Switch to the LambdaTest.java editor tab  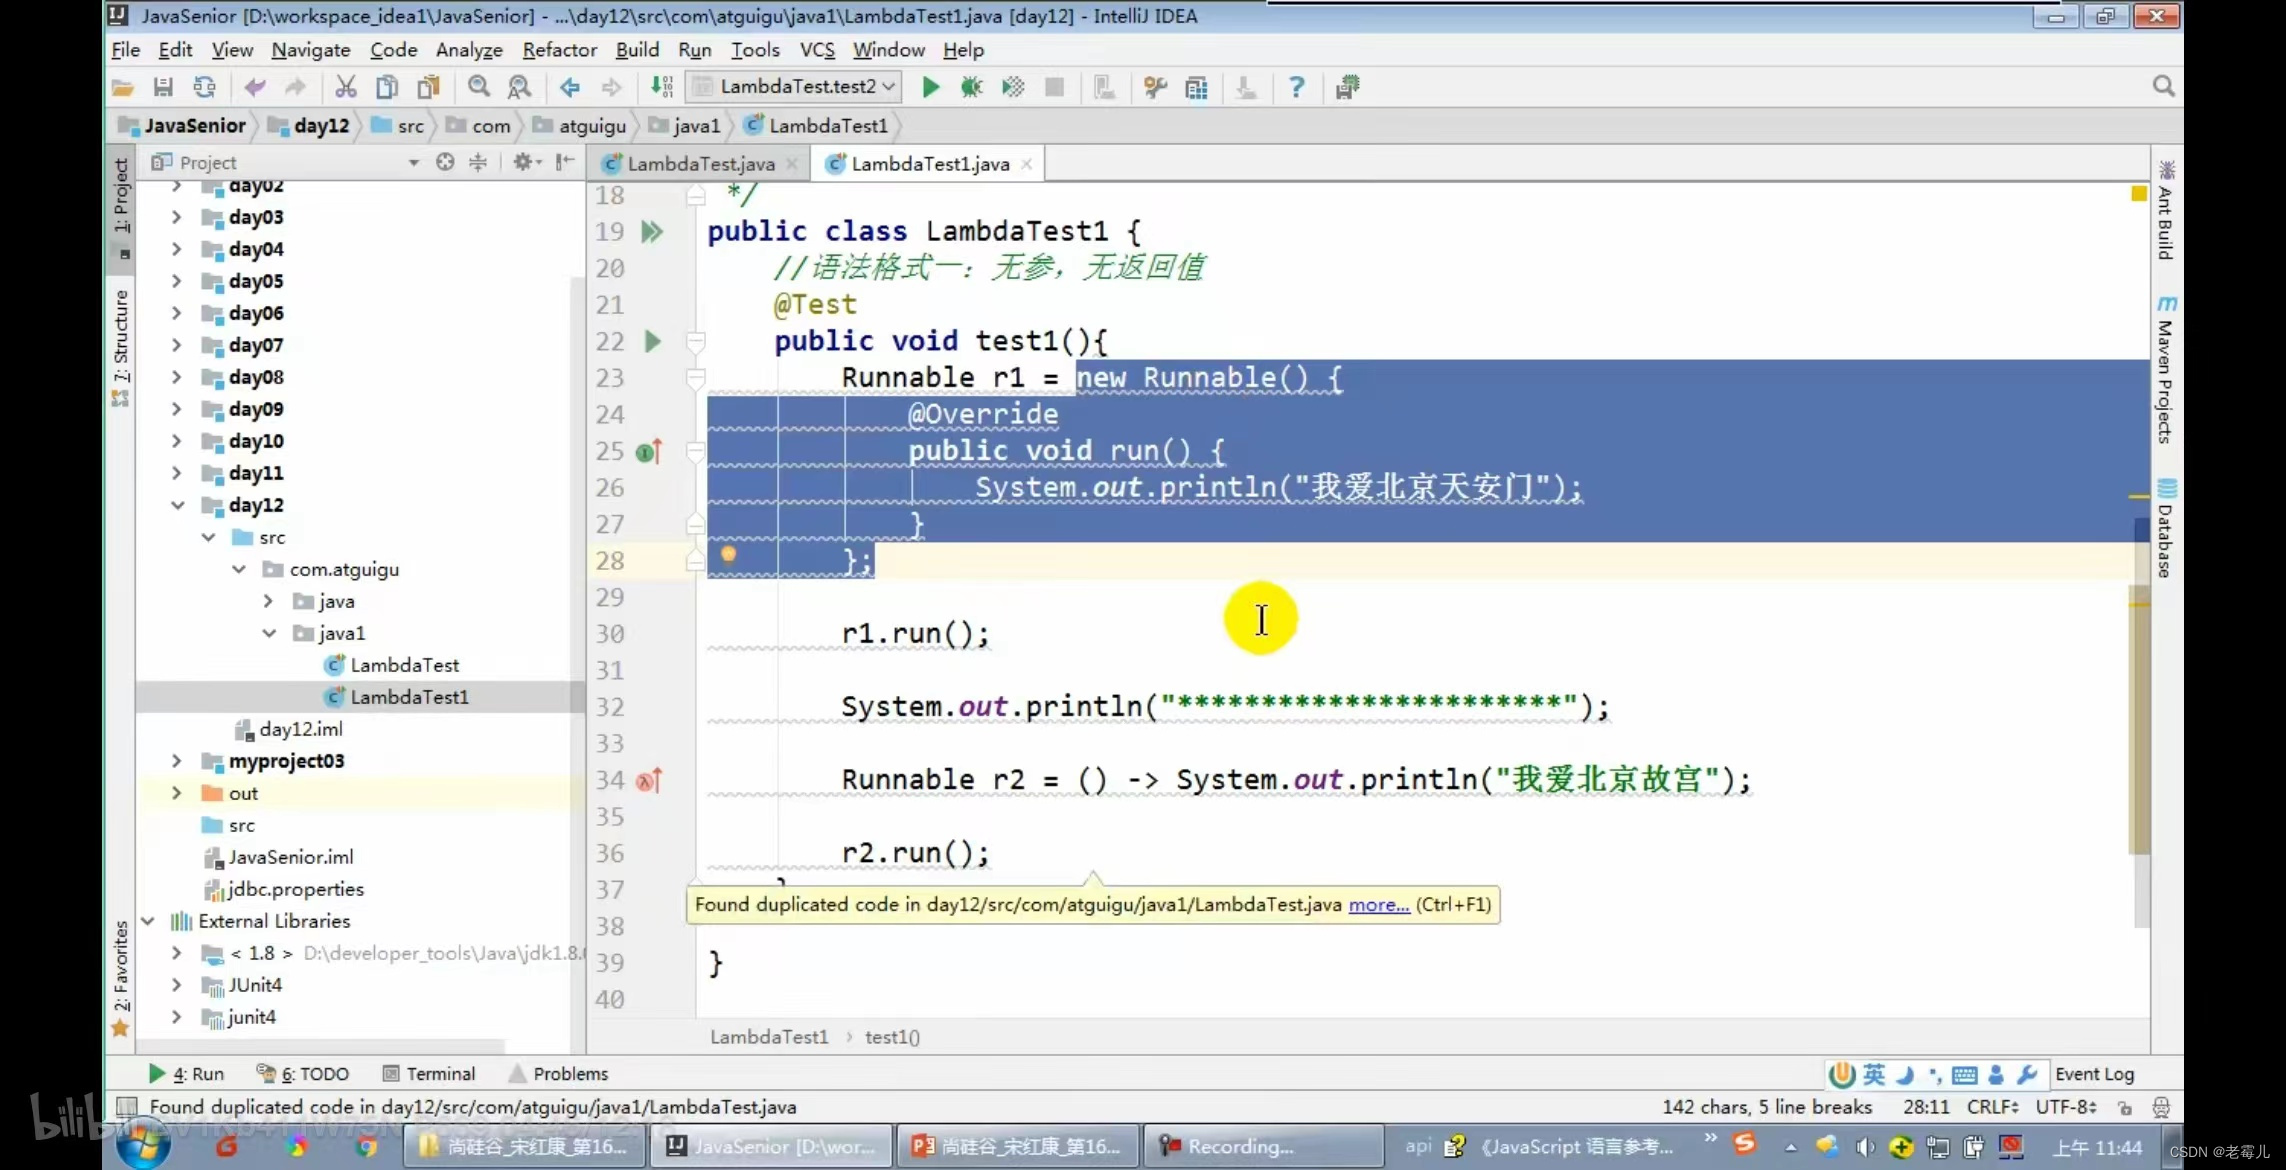click(x=700, y=164)
